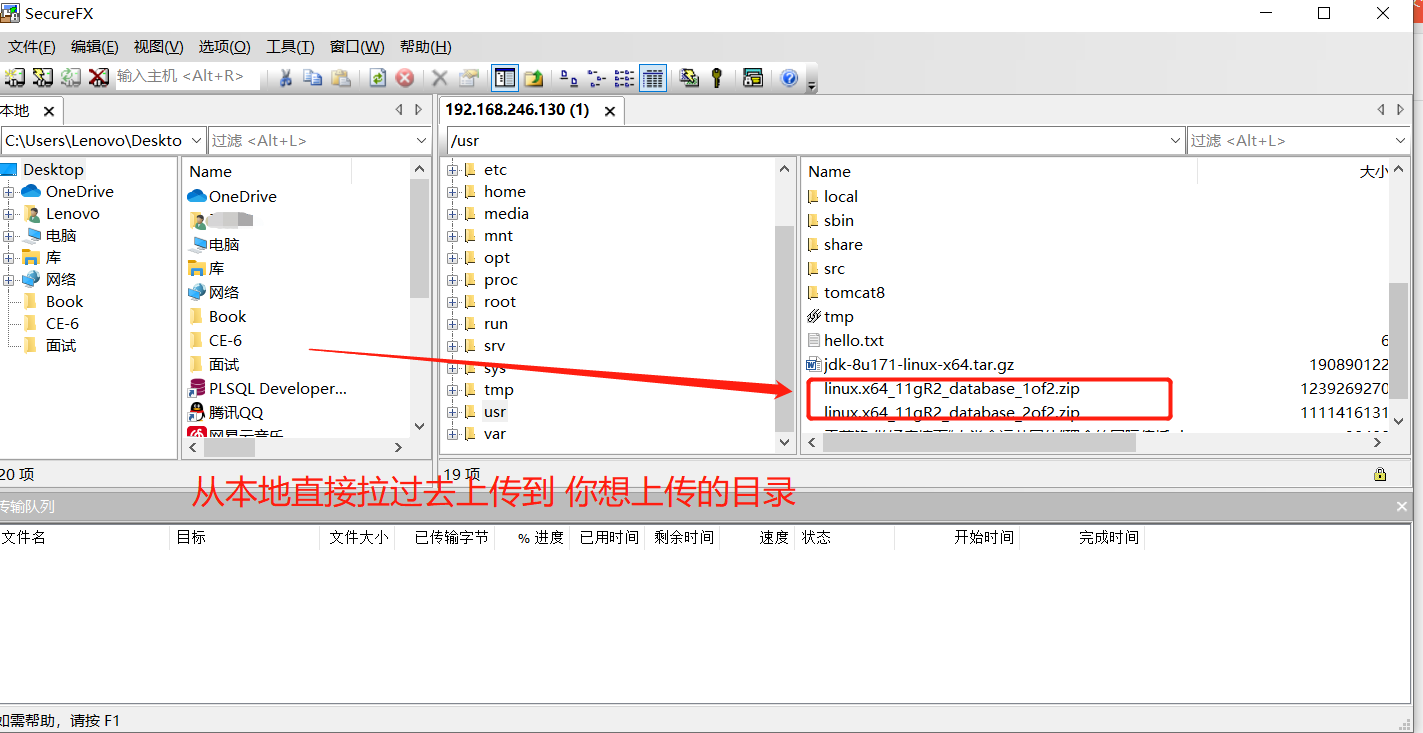Sort remote list by 大小 column
The width and height of the screenshot is (1423, 733).
pos(1373,172)
